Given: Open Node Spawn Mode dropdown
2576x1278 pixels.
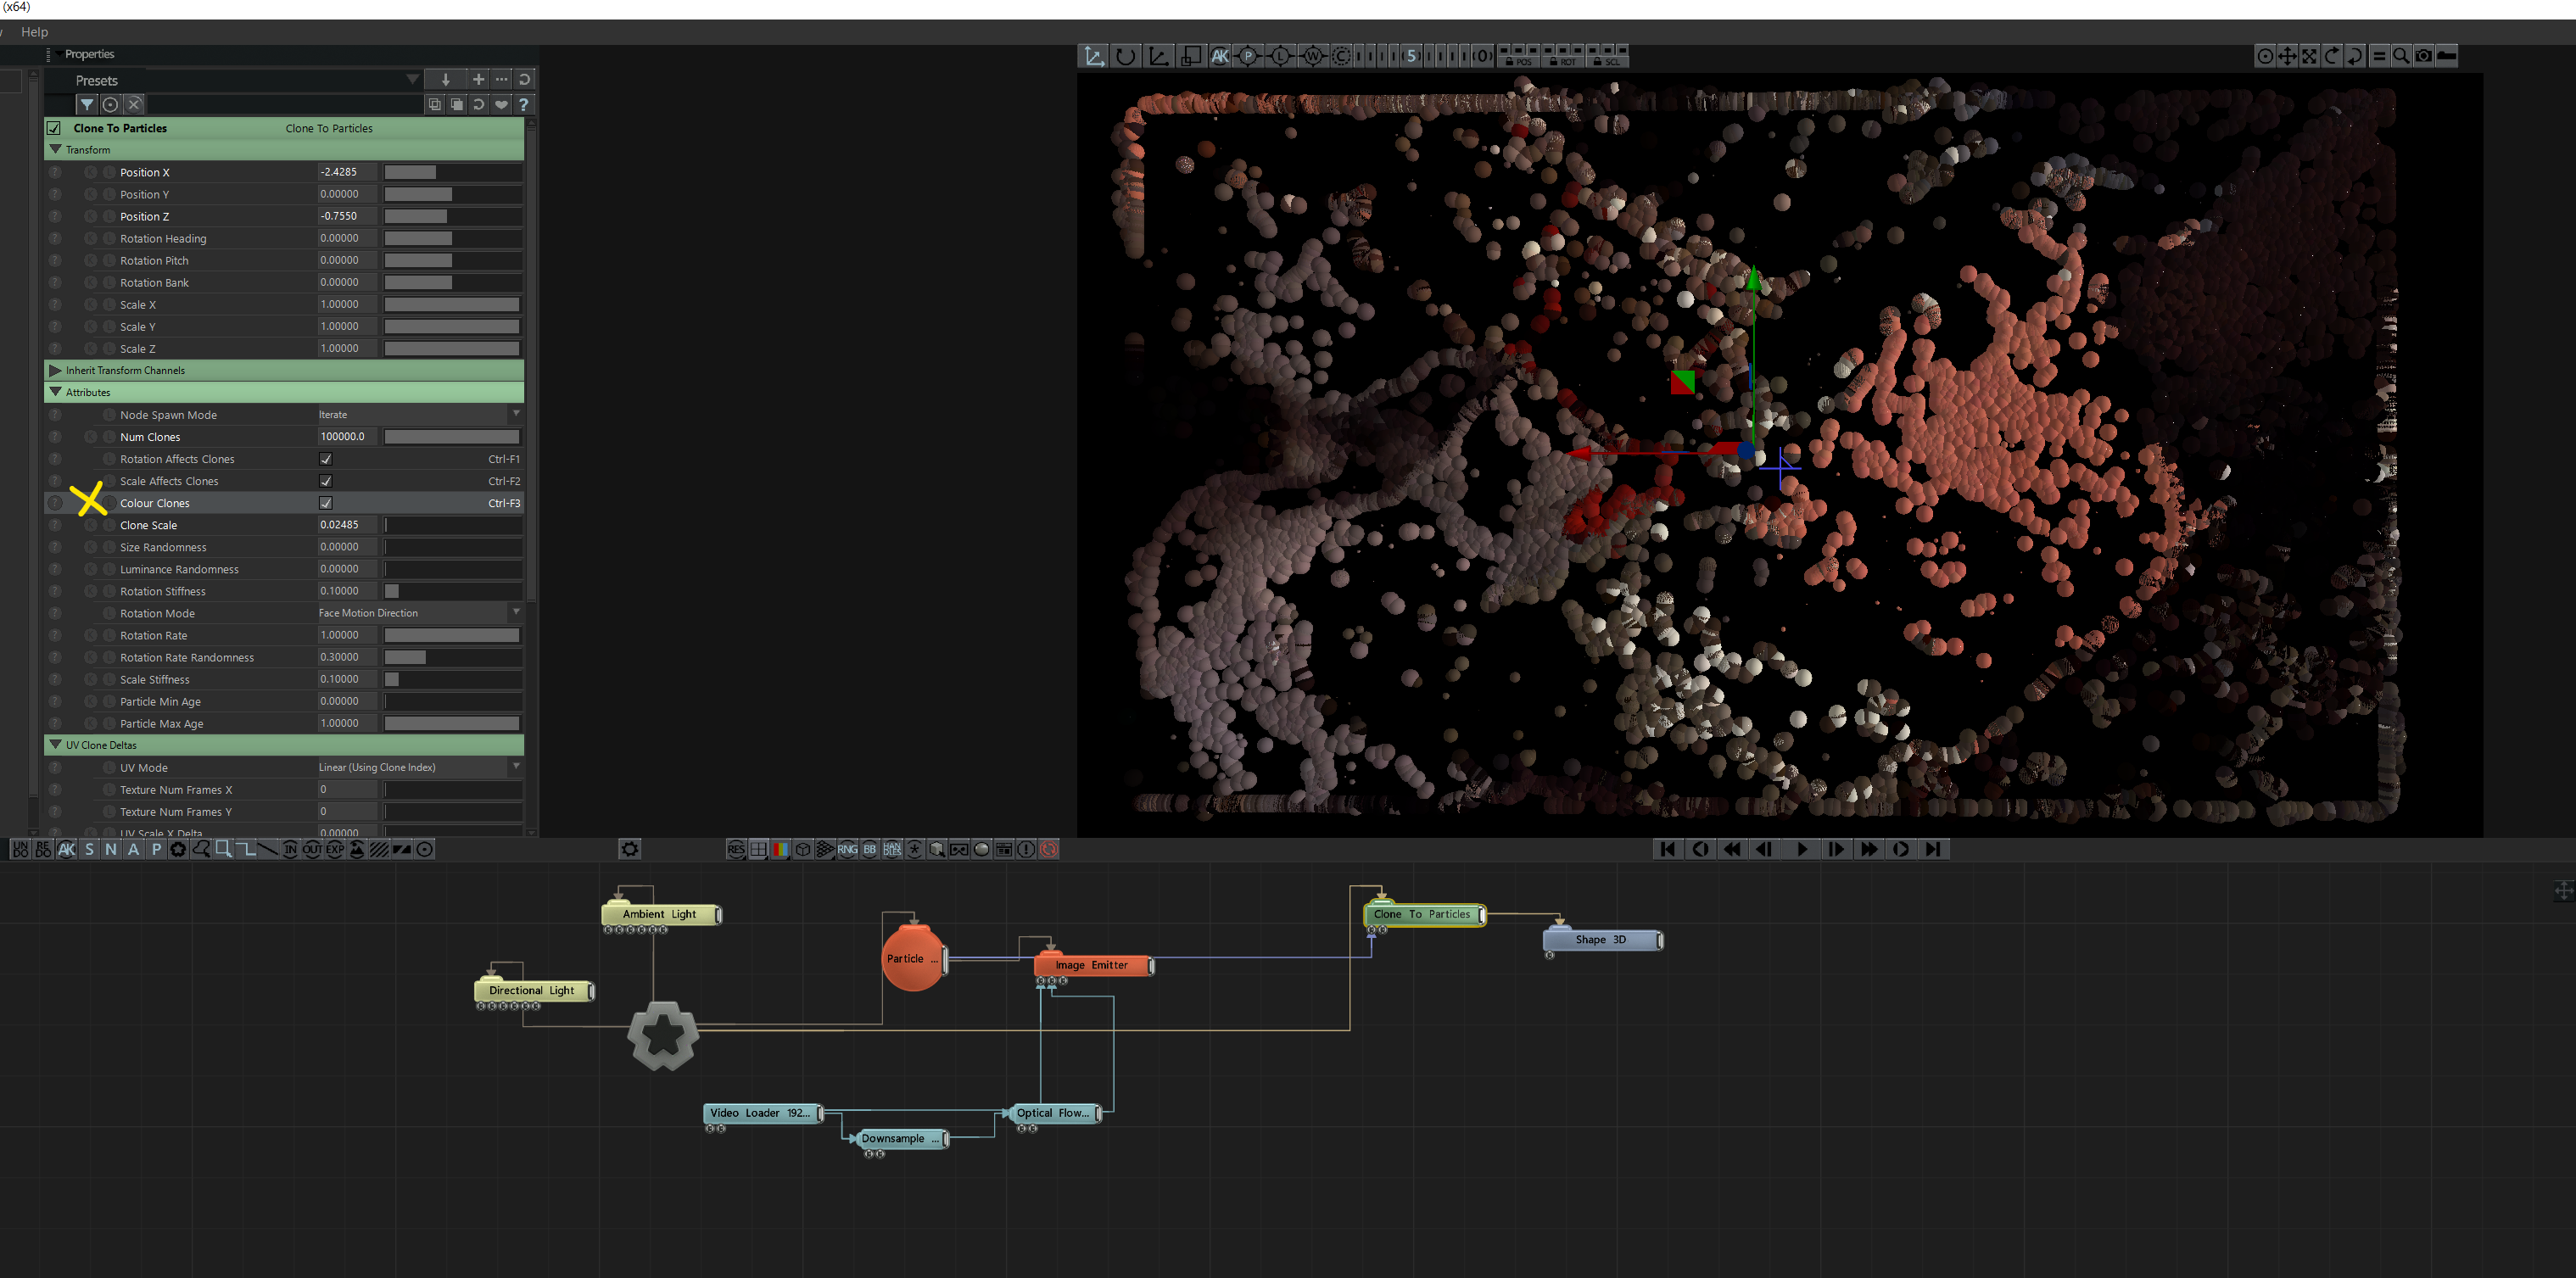Looking at the screenshot, I should click(419, 414).
